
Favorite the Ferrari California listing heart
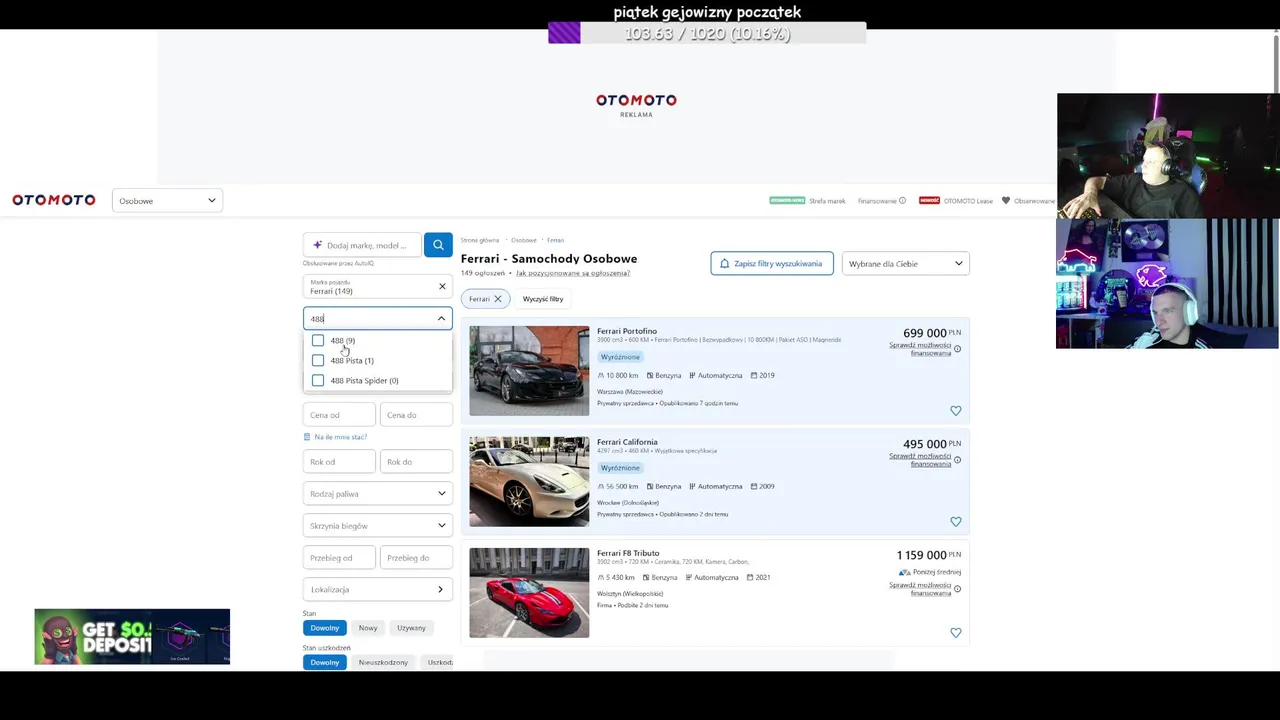(x=956, y=522)
